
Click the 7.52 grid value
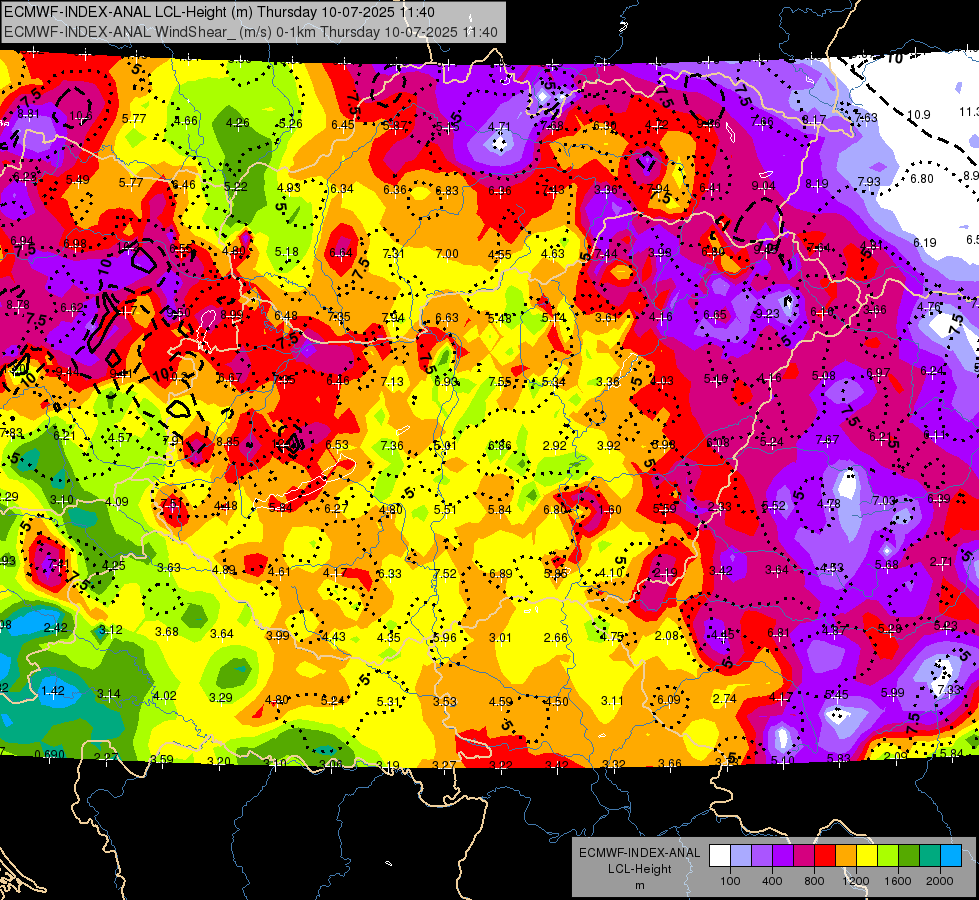445,573
